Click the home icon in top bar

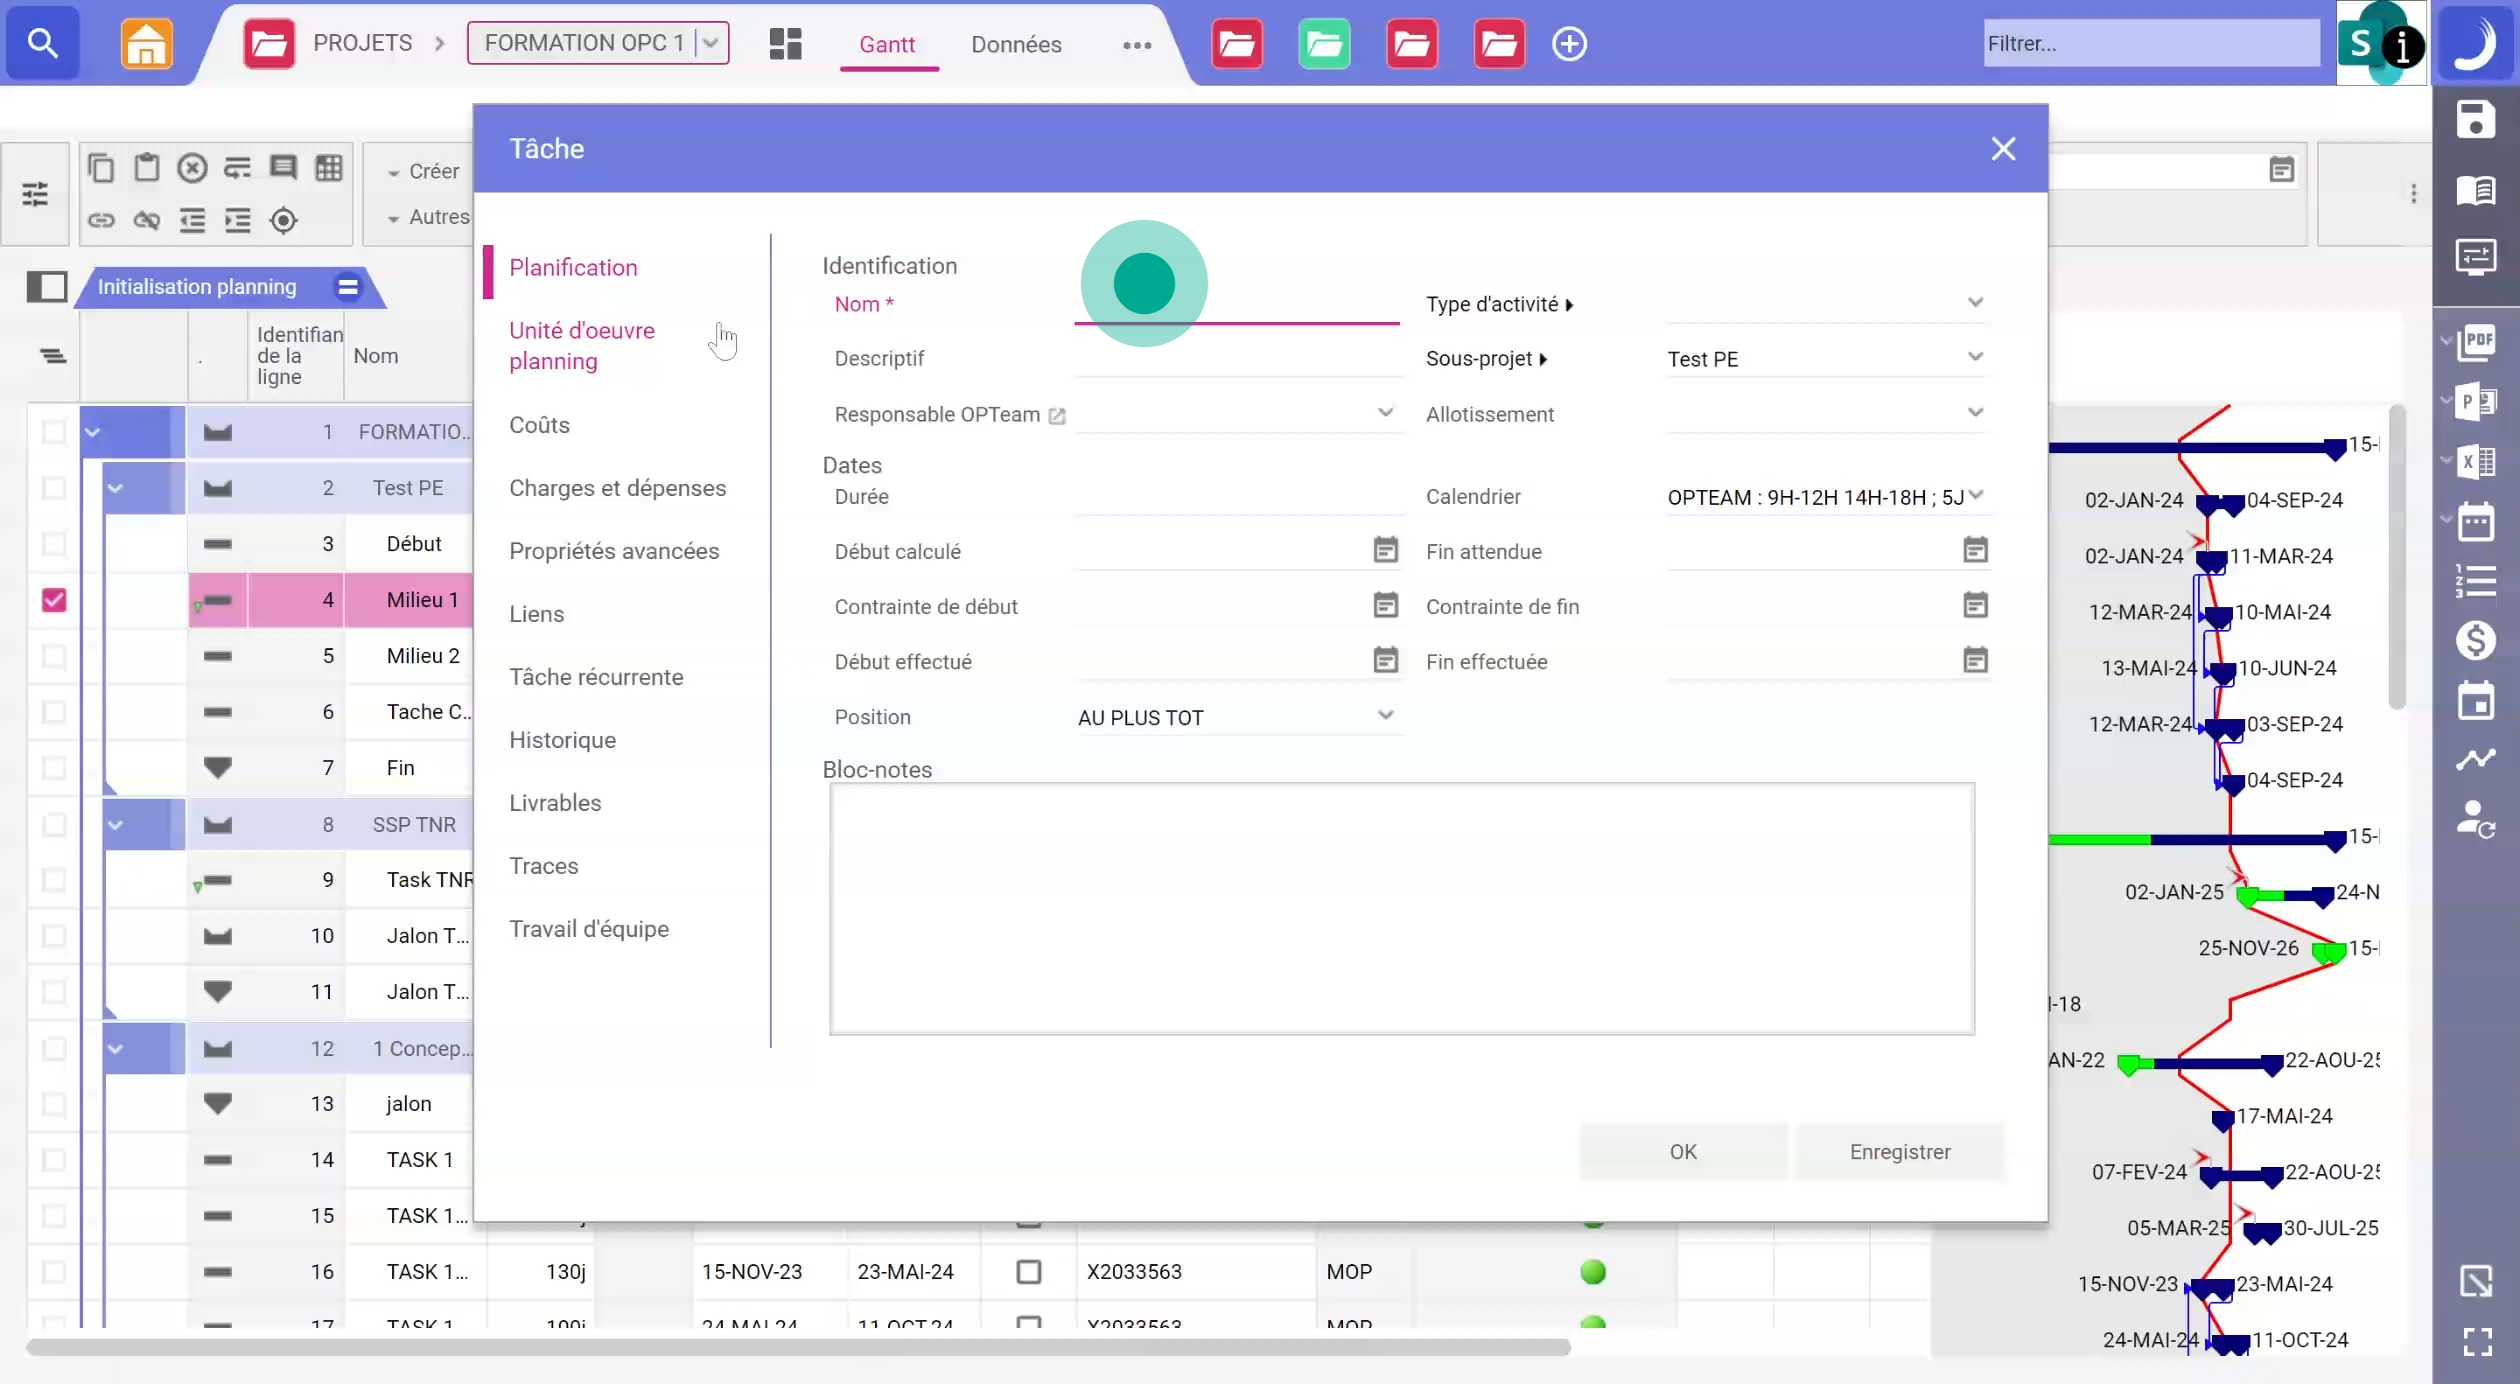(146, 44)
